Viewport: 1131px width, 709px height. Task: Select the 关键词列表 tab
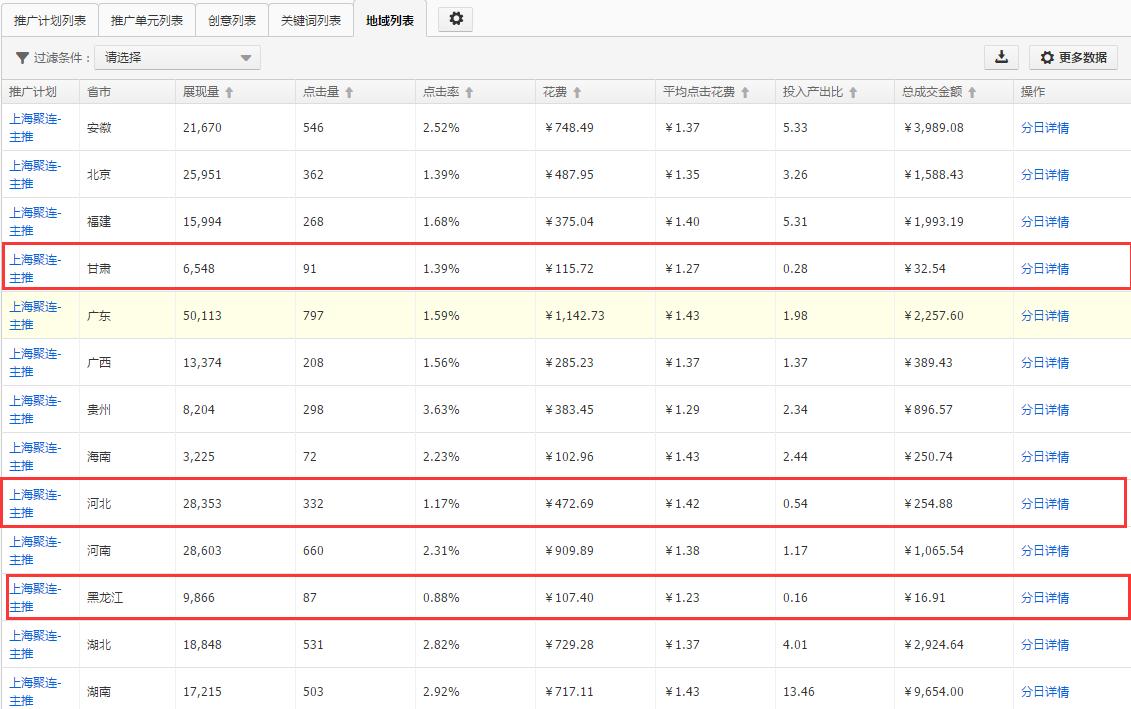coord(311,20)
